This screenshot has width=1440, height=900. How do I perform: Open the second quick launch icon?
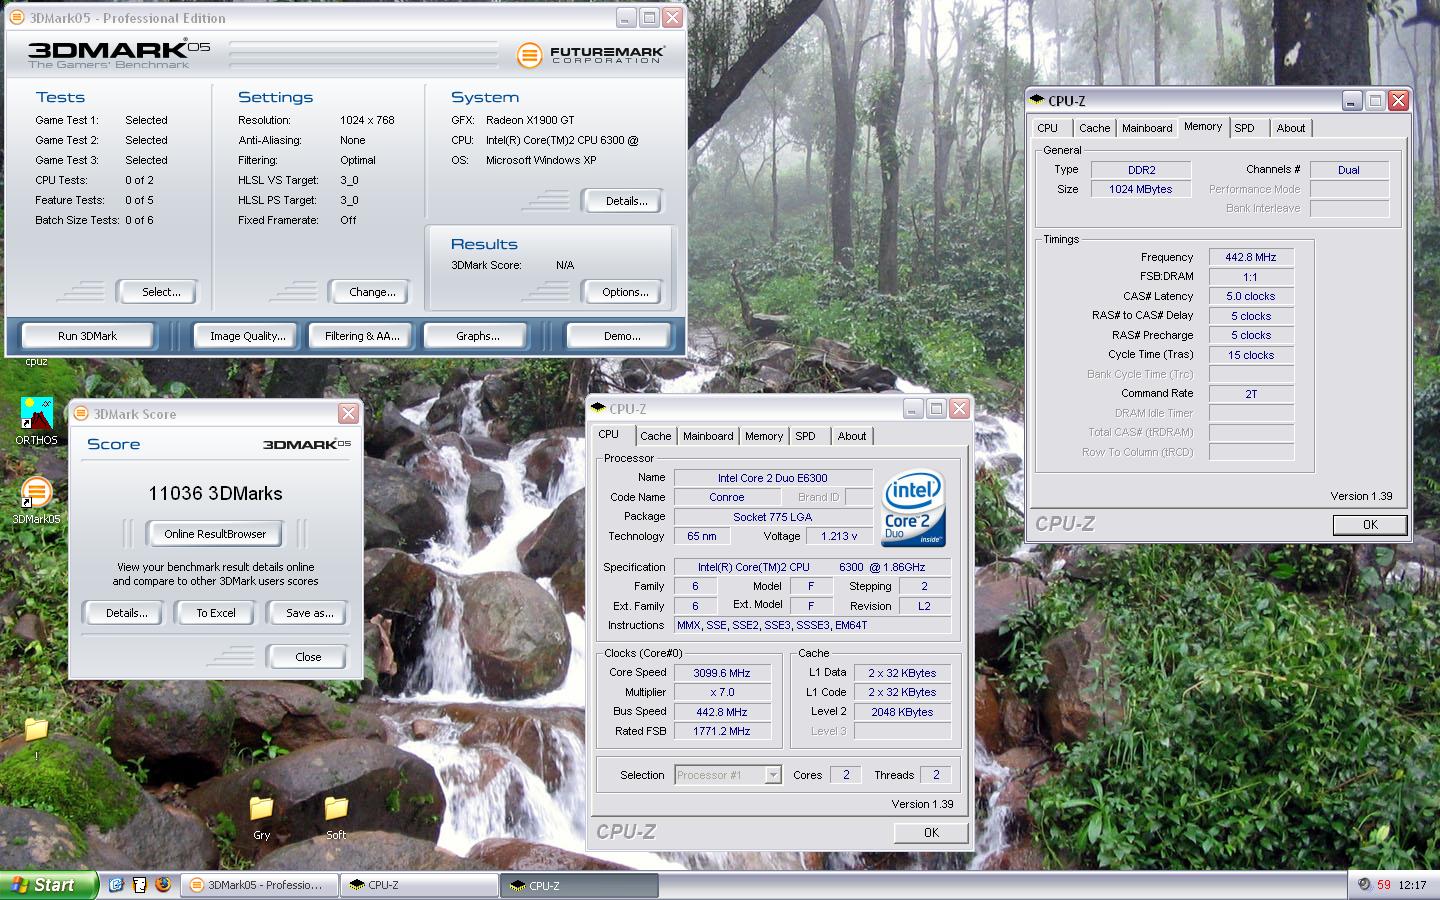click(x=139, y=885)
